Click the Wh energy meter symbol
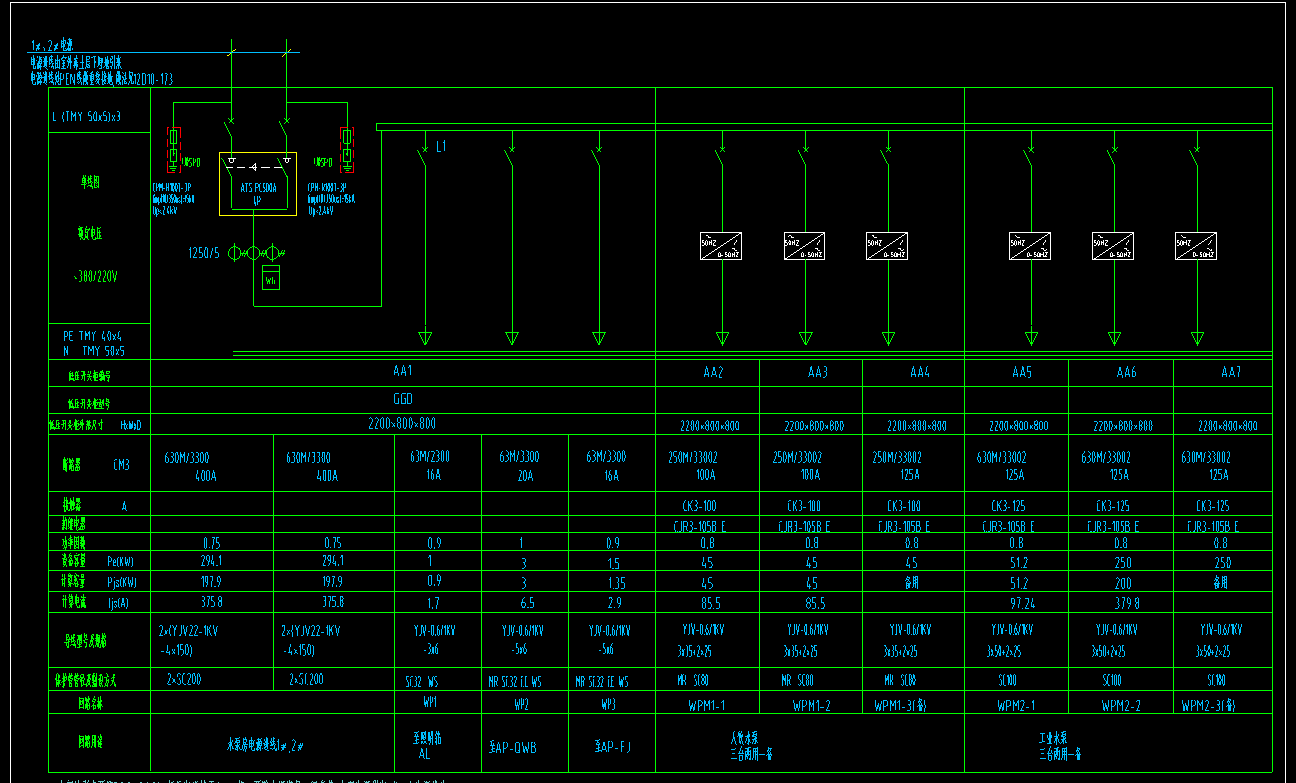This screenshot has height=783, width=1296. (270, 277)
